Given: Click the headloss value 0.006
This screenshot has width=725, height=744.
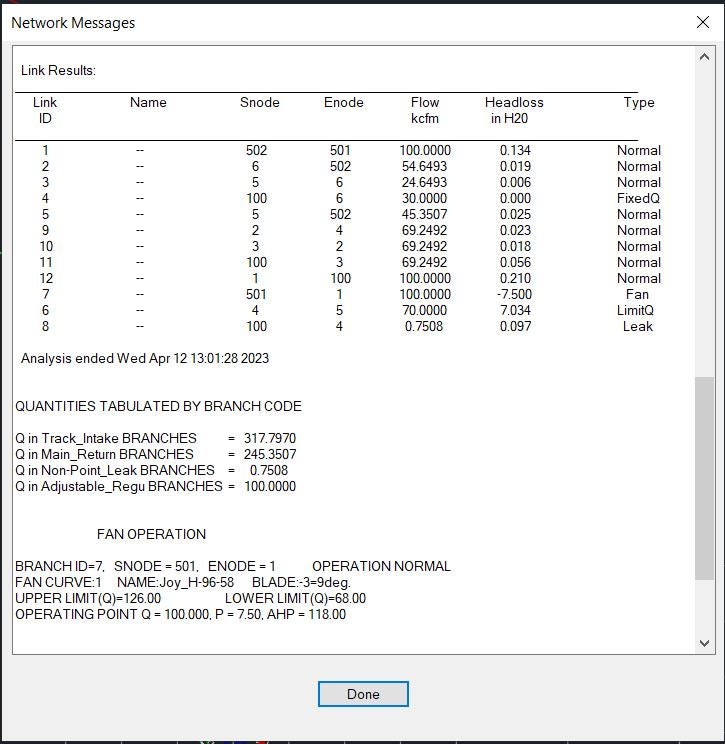Looking at the screenshot, I should coord(515,183).
